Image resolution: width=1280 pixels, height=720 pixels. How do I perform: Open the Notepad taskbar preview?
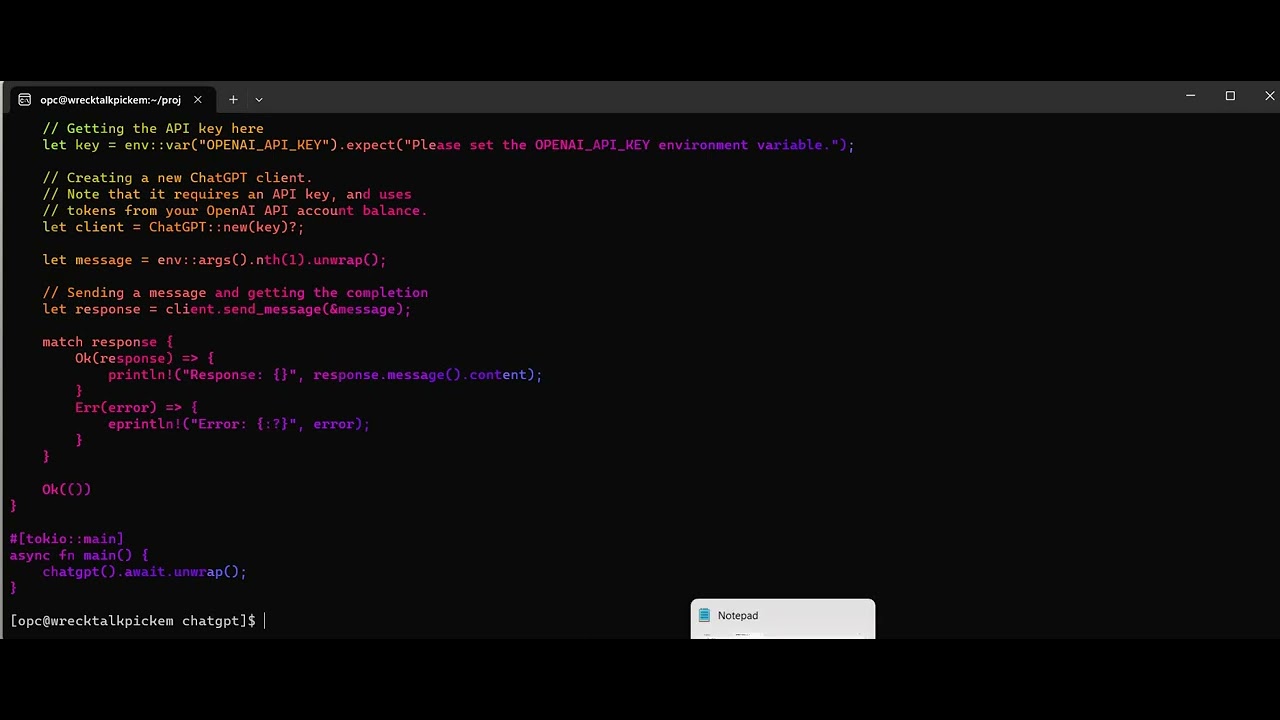tap(783, 618)
